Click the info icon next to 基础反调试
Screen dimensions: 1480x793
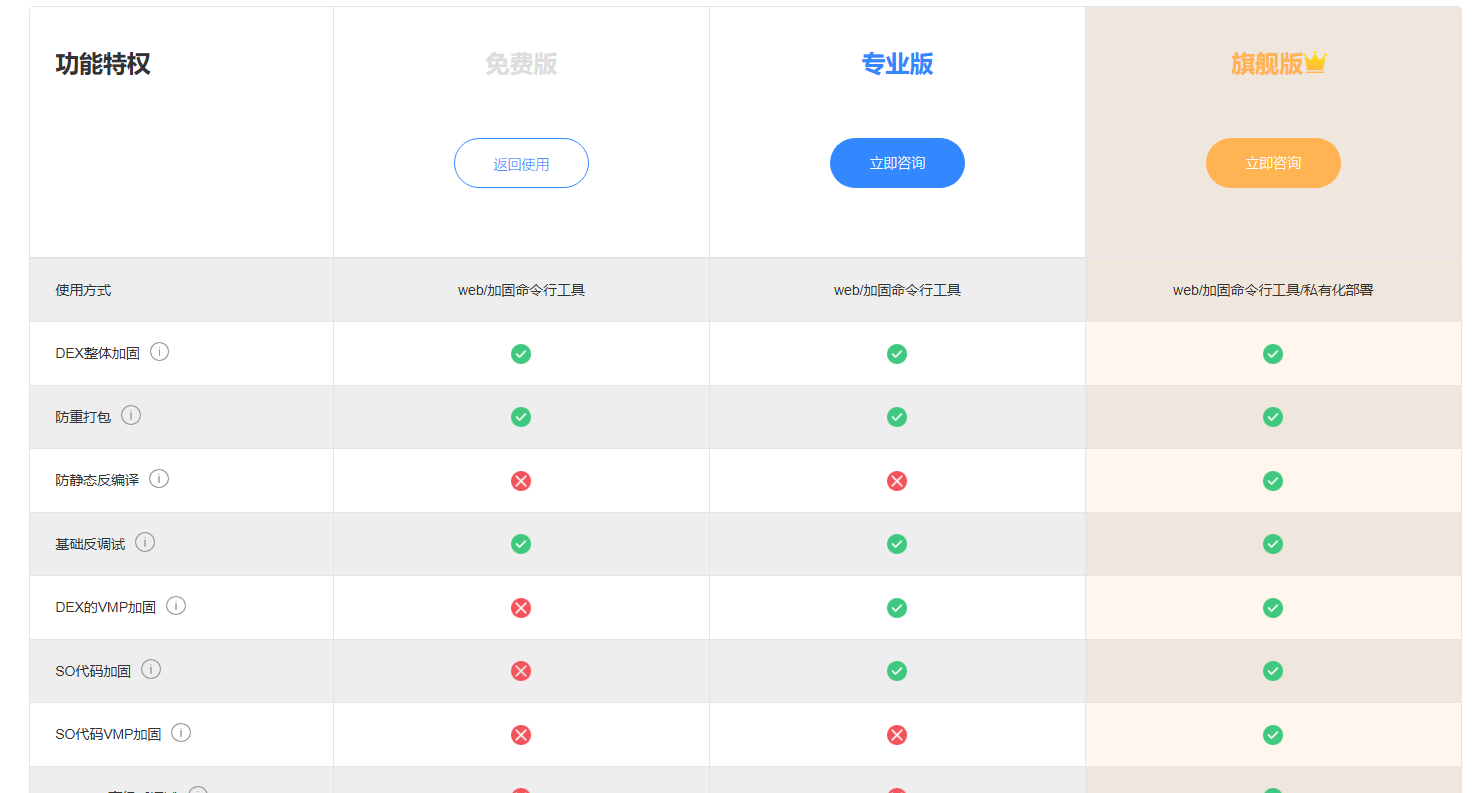145,542
